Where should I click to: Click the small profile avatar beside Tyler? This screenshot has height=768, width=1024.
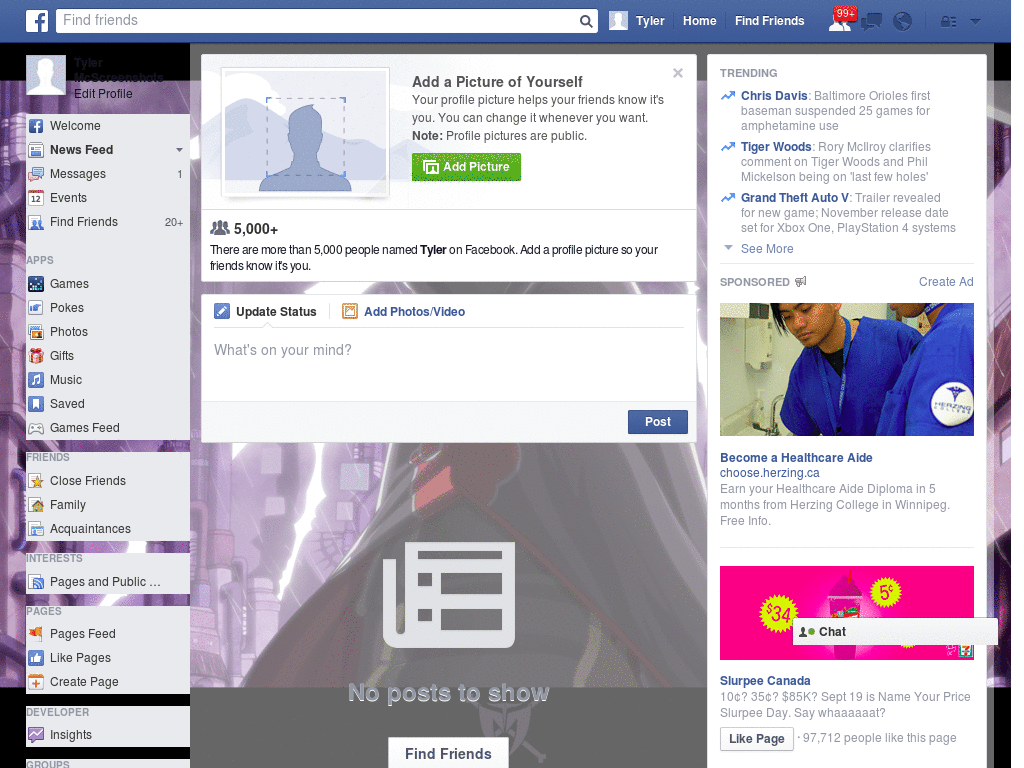click(618, 21)
